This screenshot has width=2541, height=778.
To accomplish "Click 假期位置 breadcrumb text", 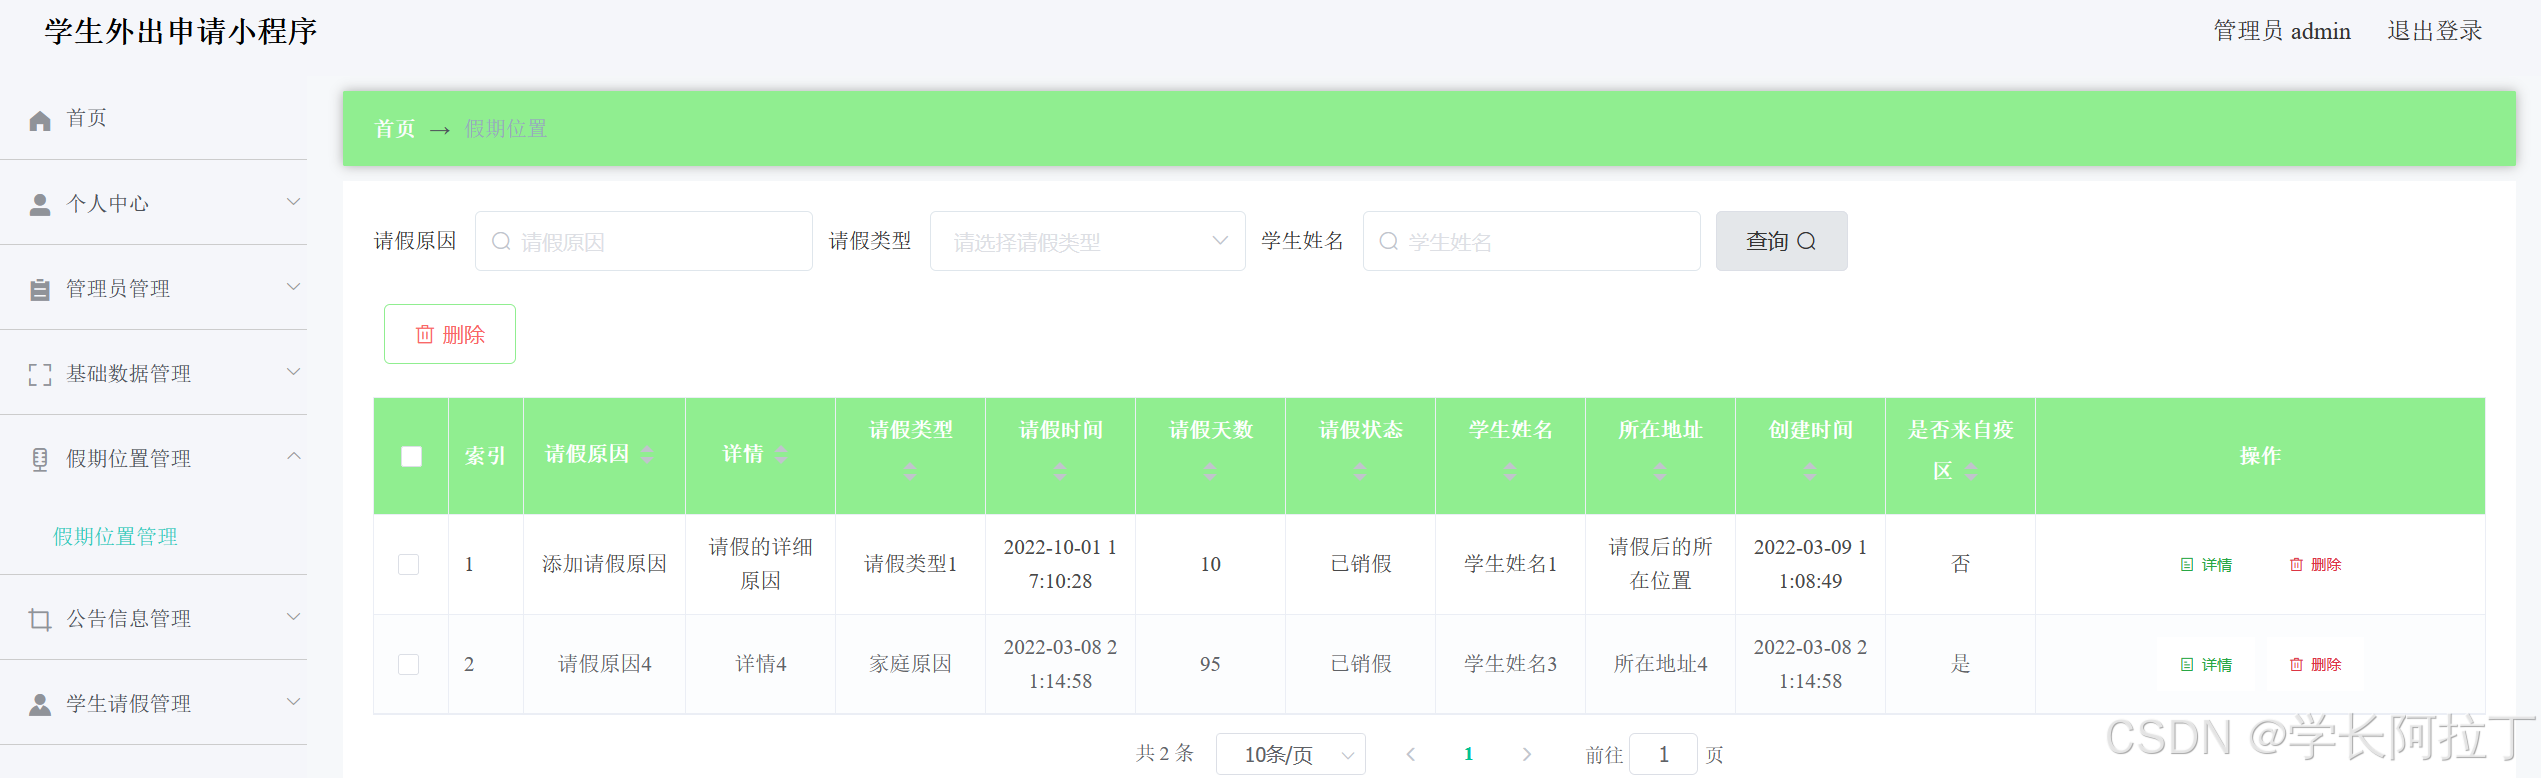I will pos(506,129).
